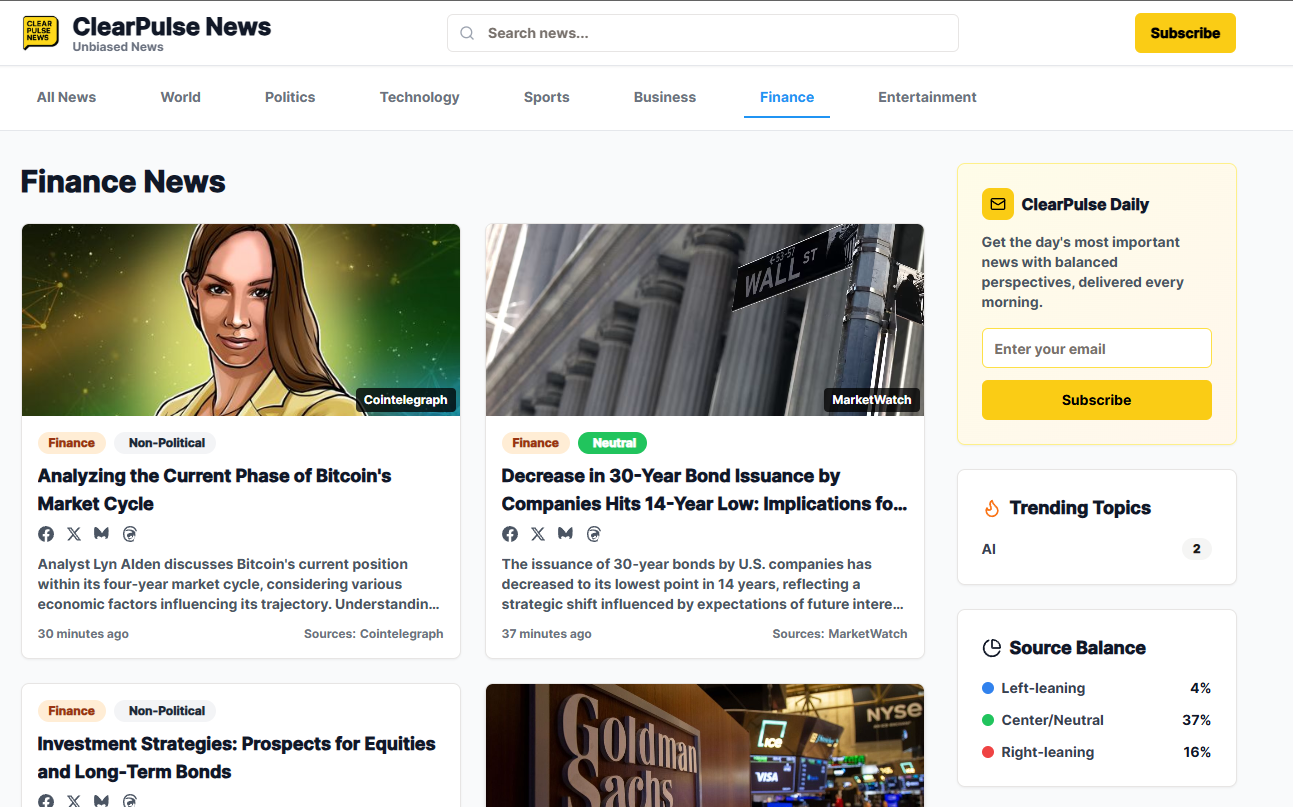Click the Finance News page heading
1293x807 pixels.
click(123, 181)
